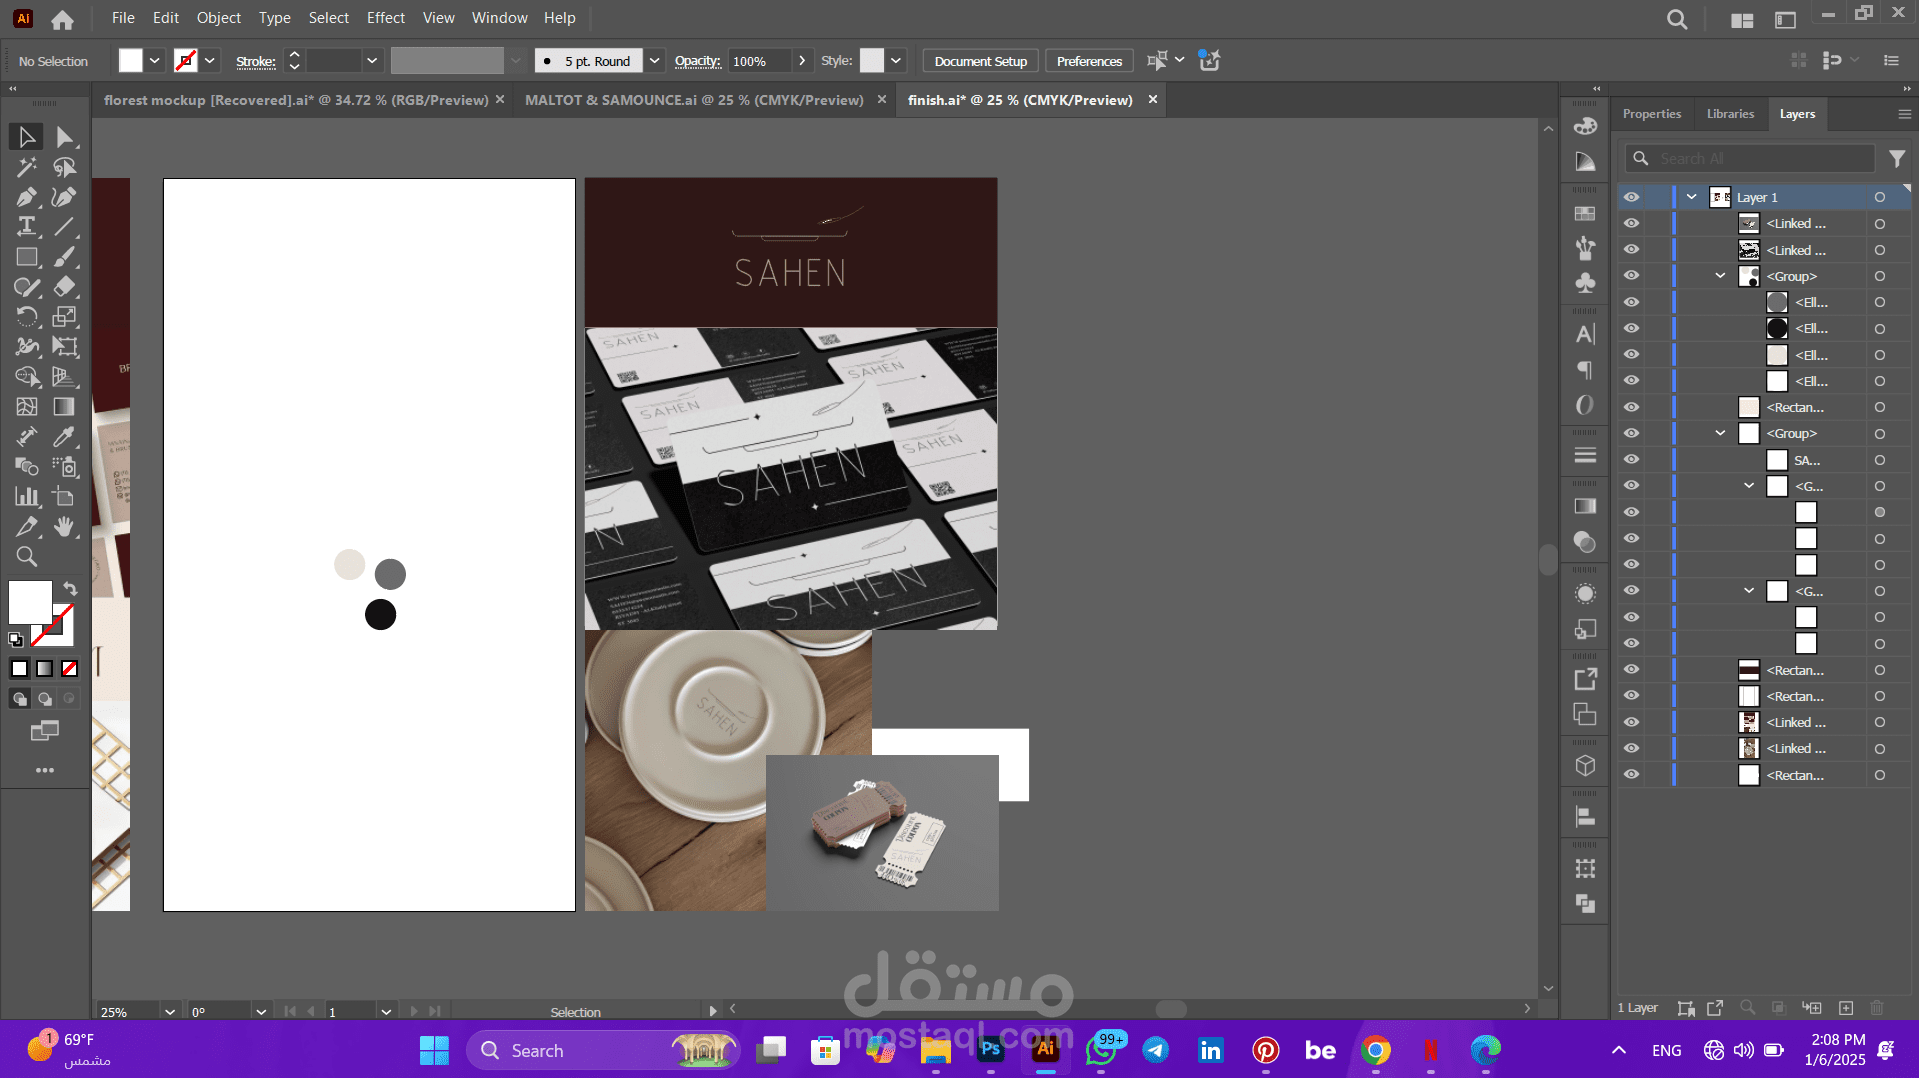The width and height of the screenshot is (1919, 1078).
Task: Hide the SA... sublayer
Action: pyautogui.click(x=1631, y=459)
